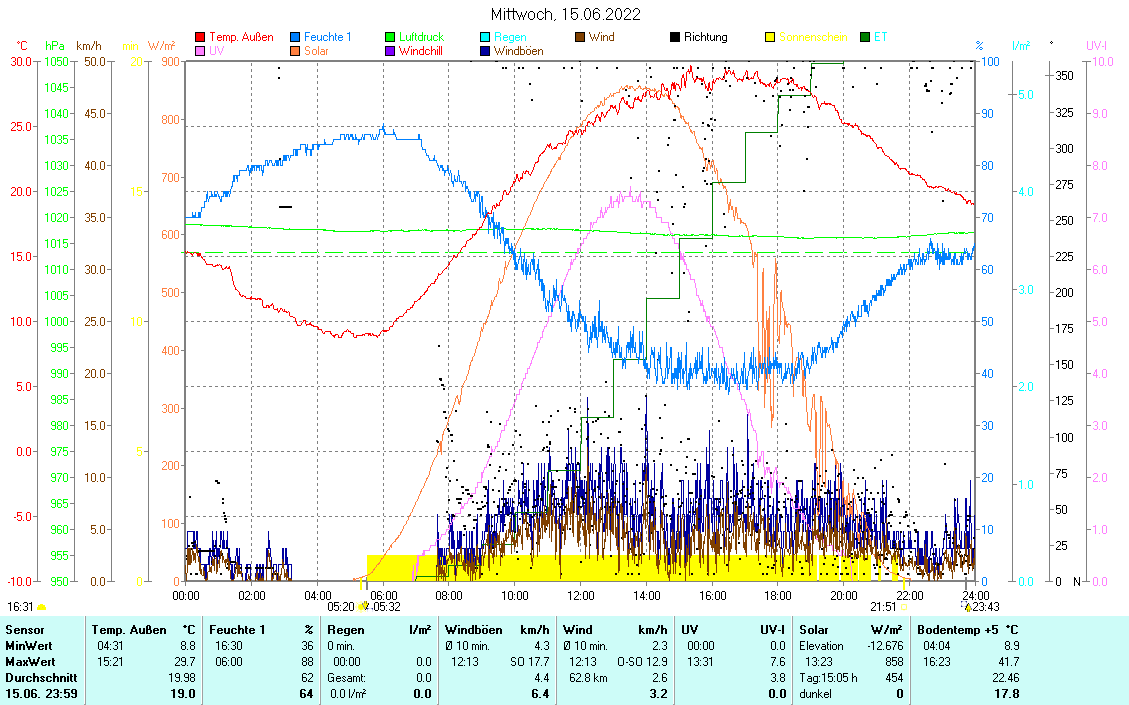Image resolution: width=1129 pixels, height=705 pixels.
Task: Click the red Temp. Außen legend swatch
Action: pyautogui.click(x=200, y=38)
